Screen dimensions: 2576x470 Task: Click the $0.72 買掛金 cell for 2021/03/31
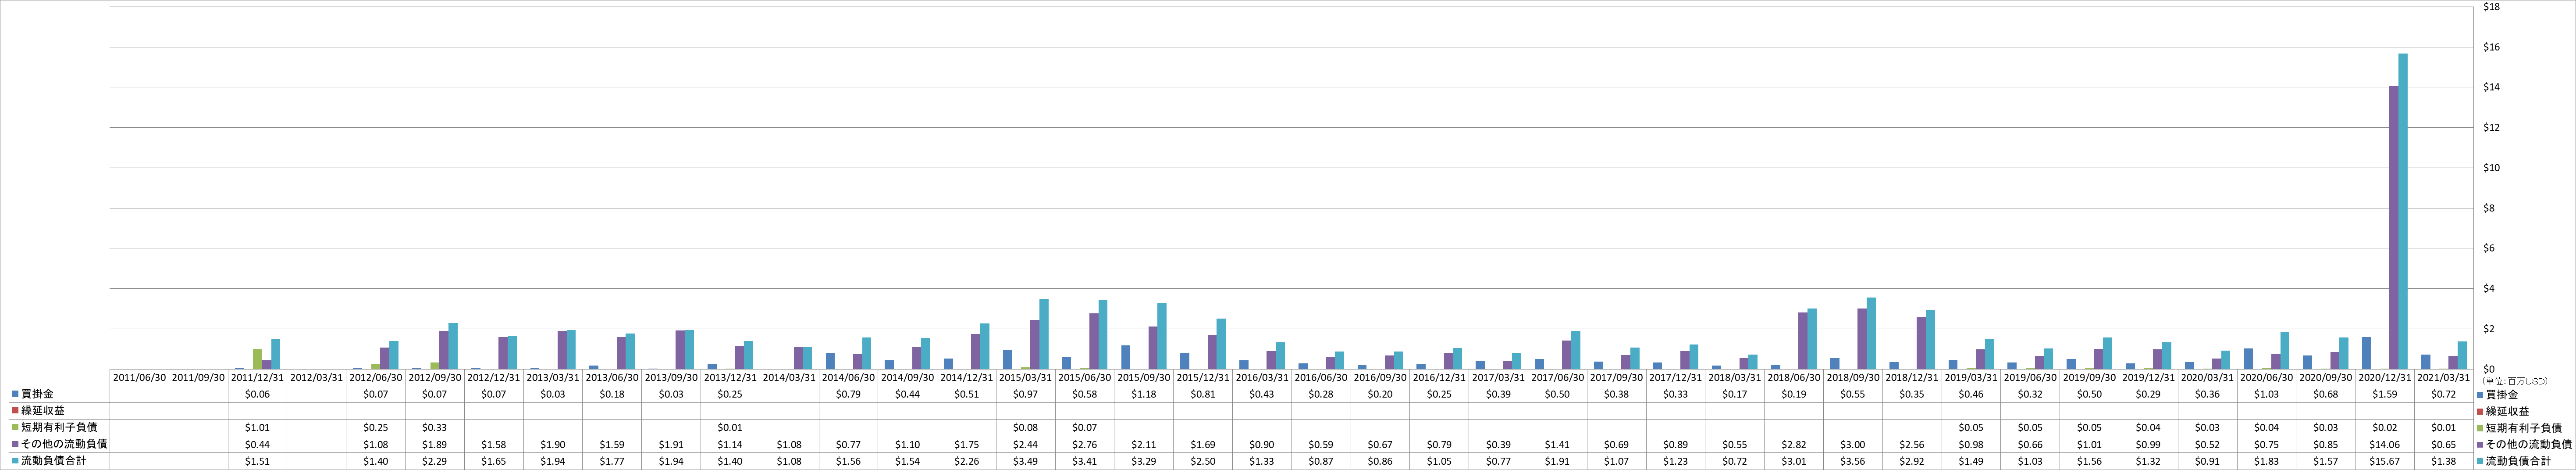pyautogui.click(x=2443, y=394)
